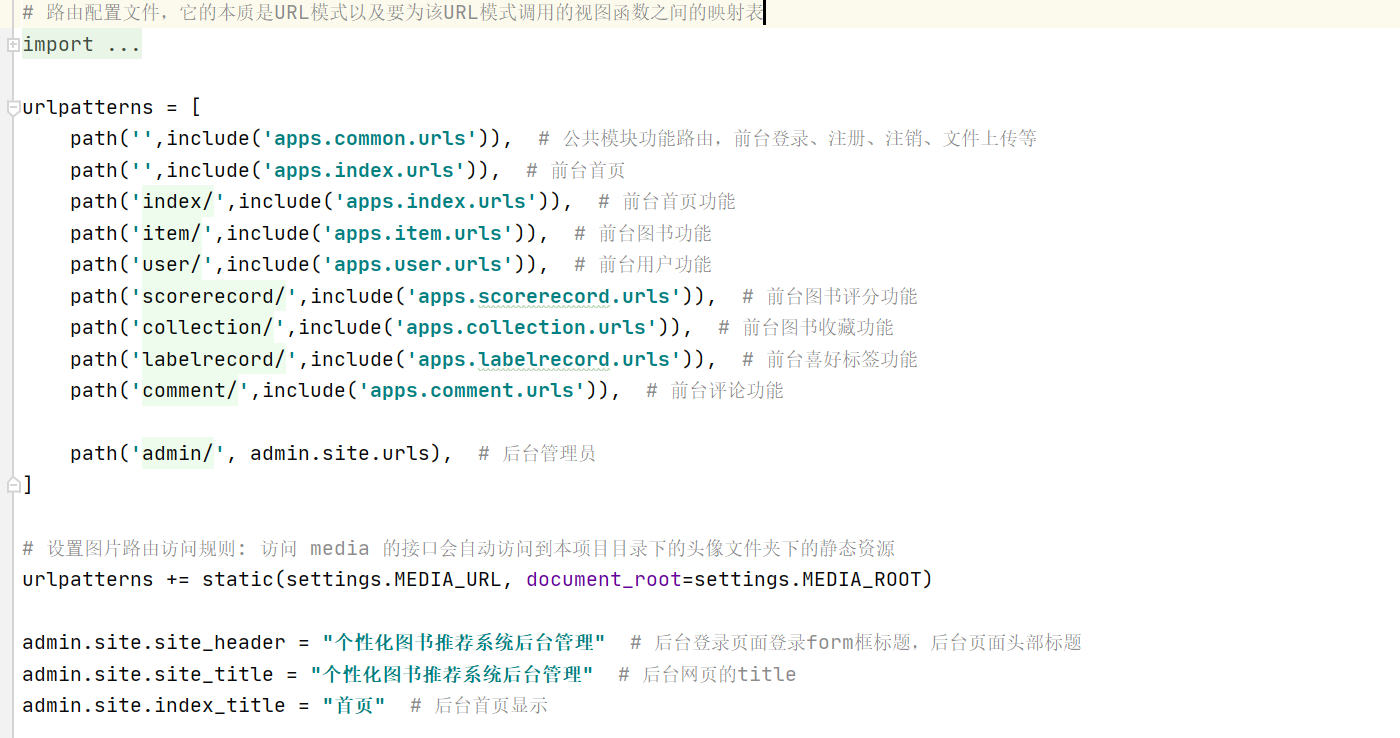The image size is (1400, 738).
Task: Click the comment '# 后台管理员'
Action: click(x=537, y=454)
